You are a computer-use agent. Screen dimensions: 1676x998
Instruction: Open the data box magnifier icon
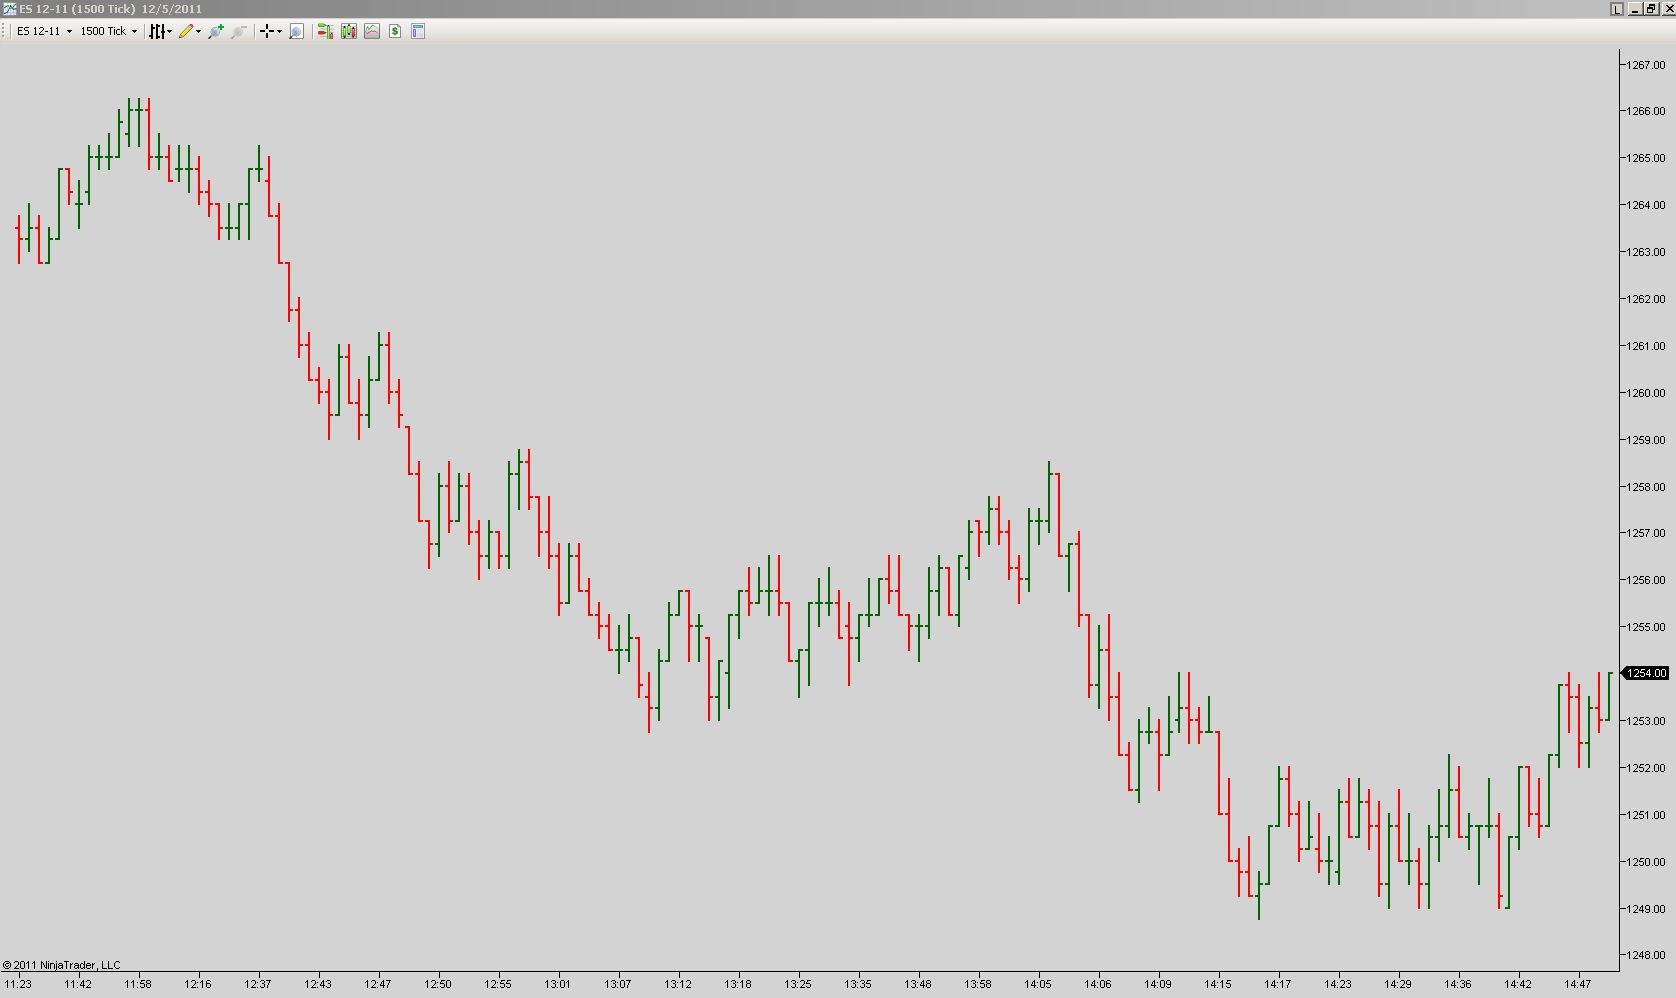pos(296,31)
